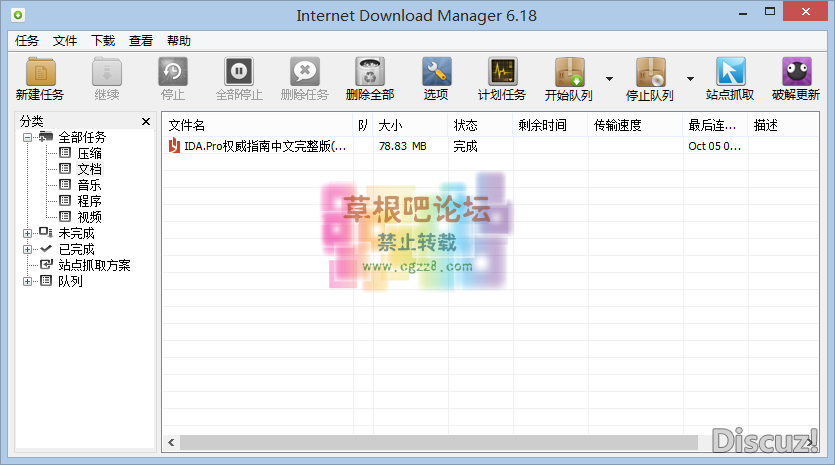Click the 停止 (stop) toolbar icon
835x465 pixels.
point(173,72)
